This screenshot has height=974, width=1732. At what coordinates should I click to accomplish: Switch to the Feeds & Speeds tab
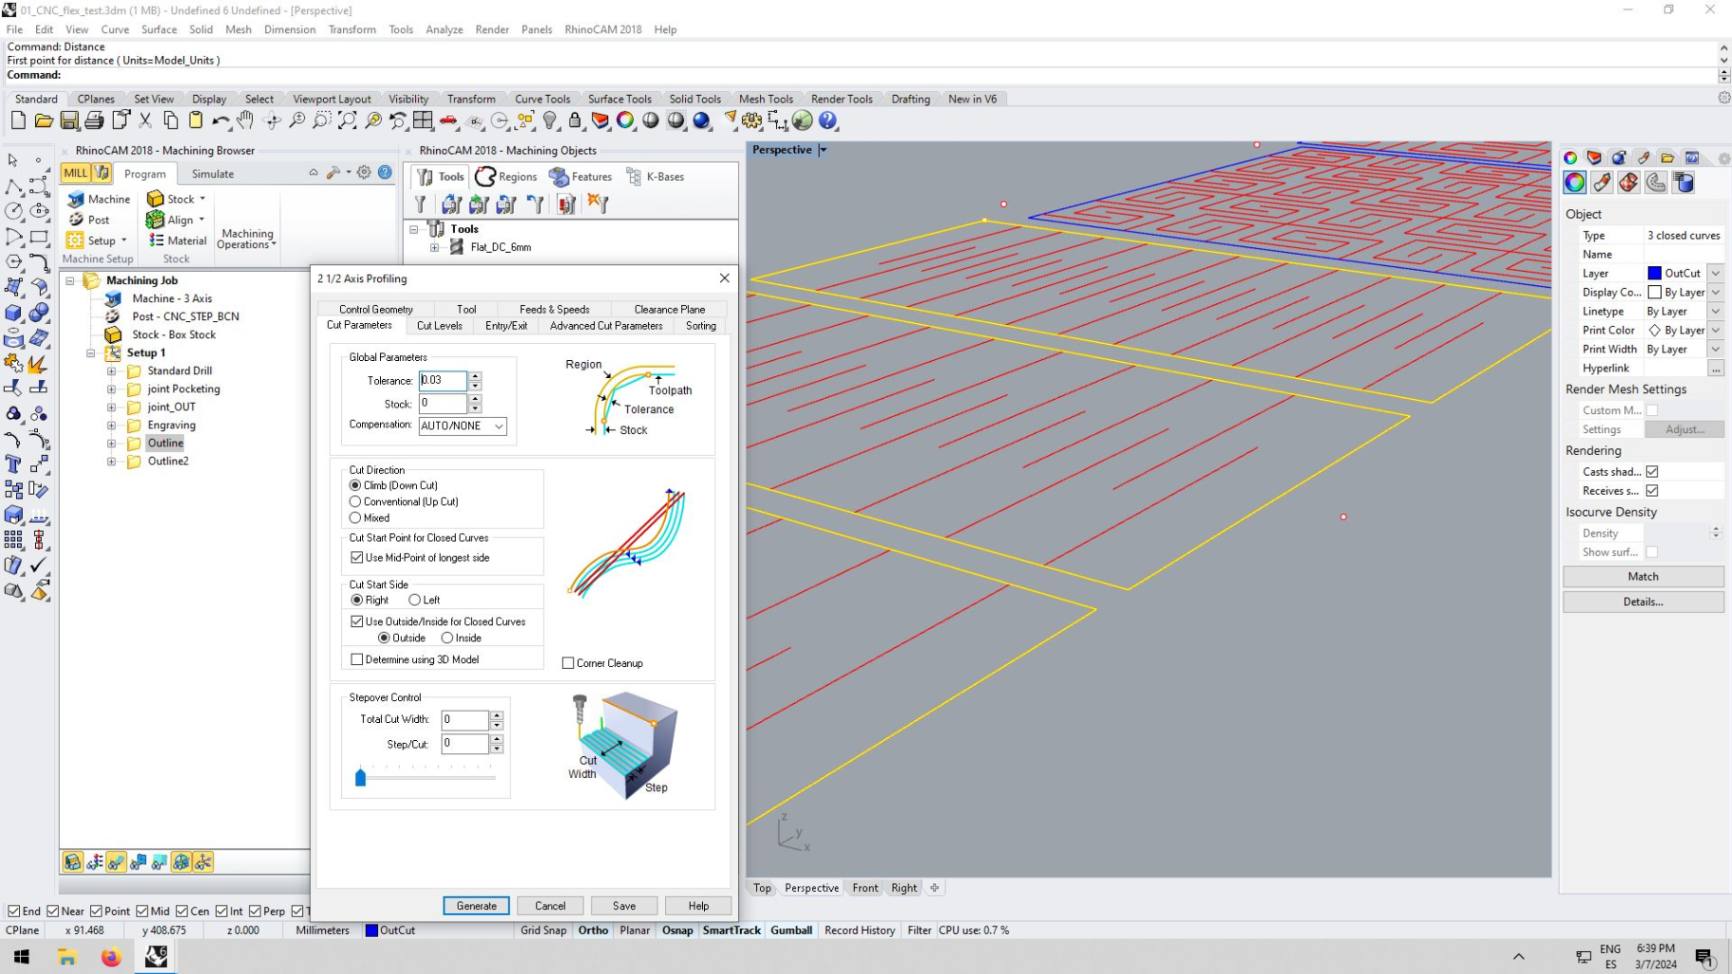point(554,309)
